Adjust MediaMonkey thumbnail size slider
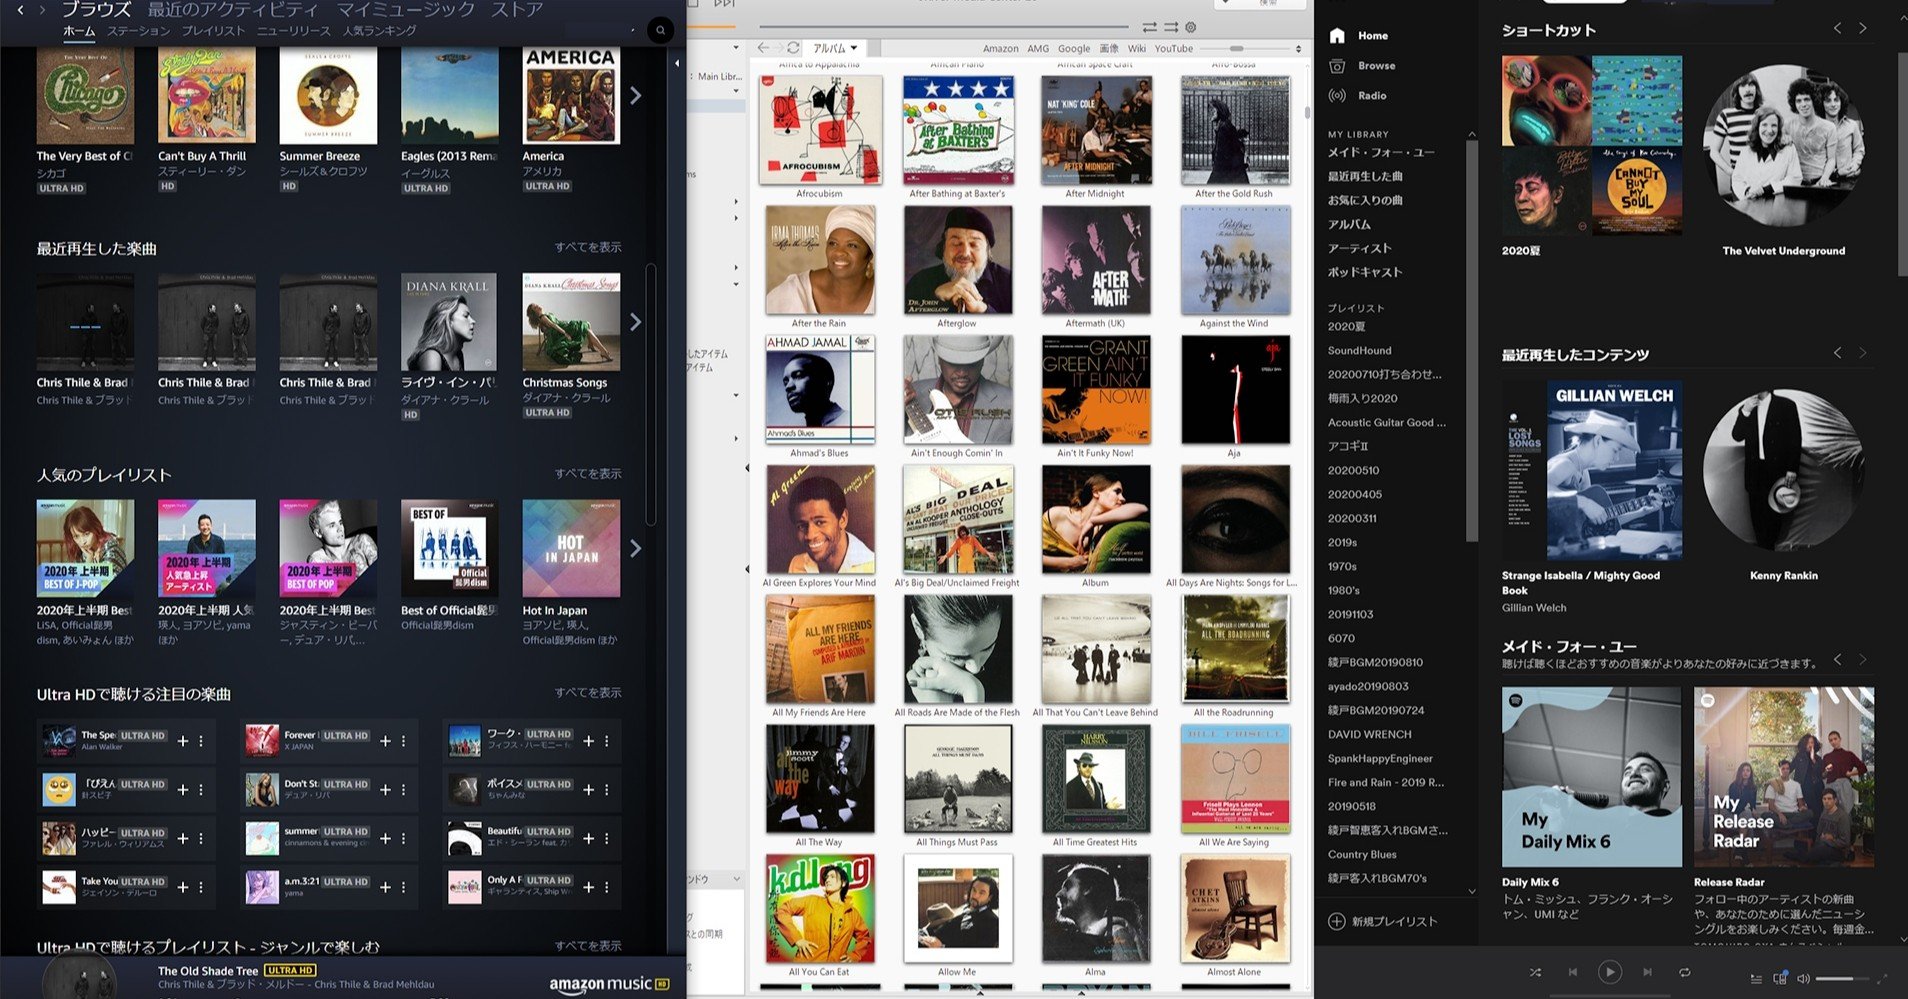Viewport: 1908px width, 999px height. pos(1247,48)
